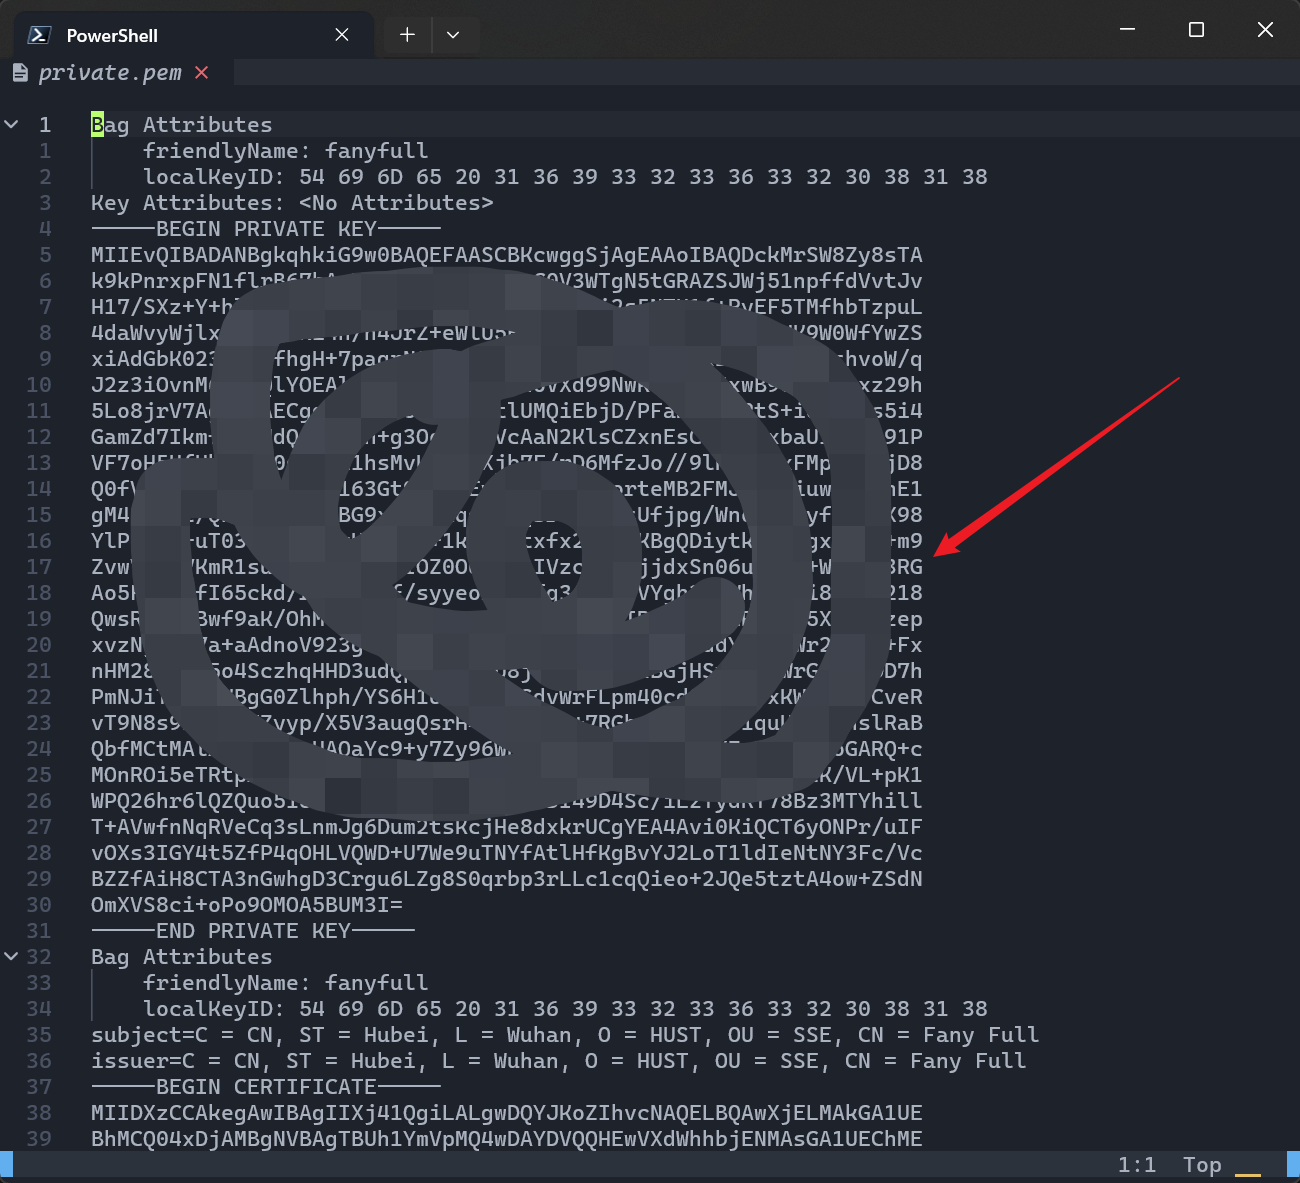Viewport: 1300px width, 1183px height.
Task: Maximize the terminal window
Action: pyautogui.click(x=1196, y=30)
